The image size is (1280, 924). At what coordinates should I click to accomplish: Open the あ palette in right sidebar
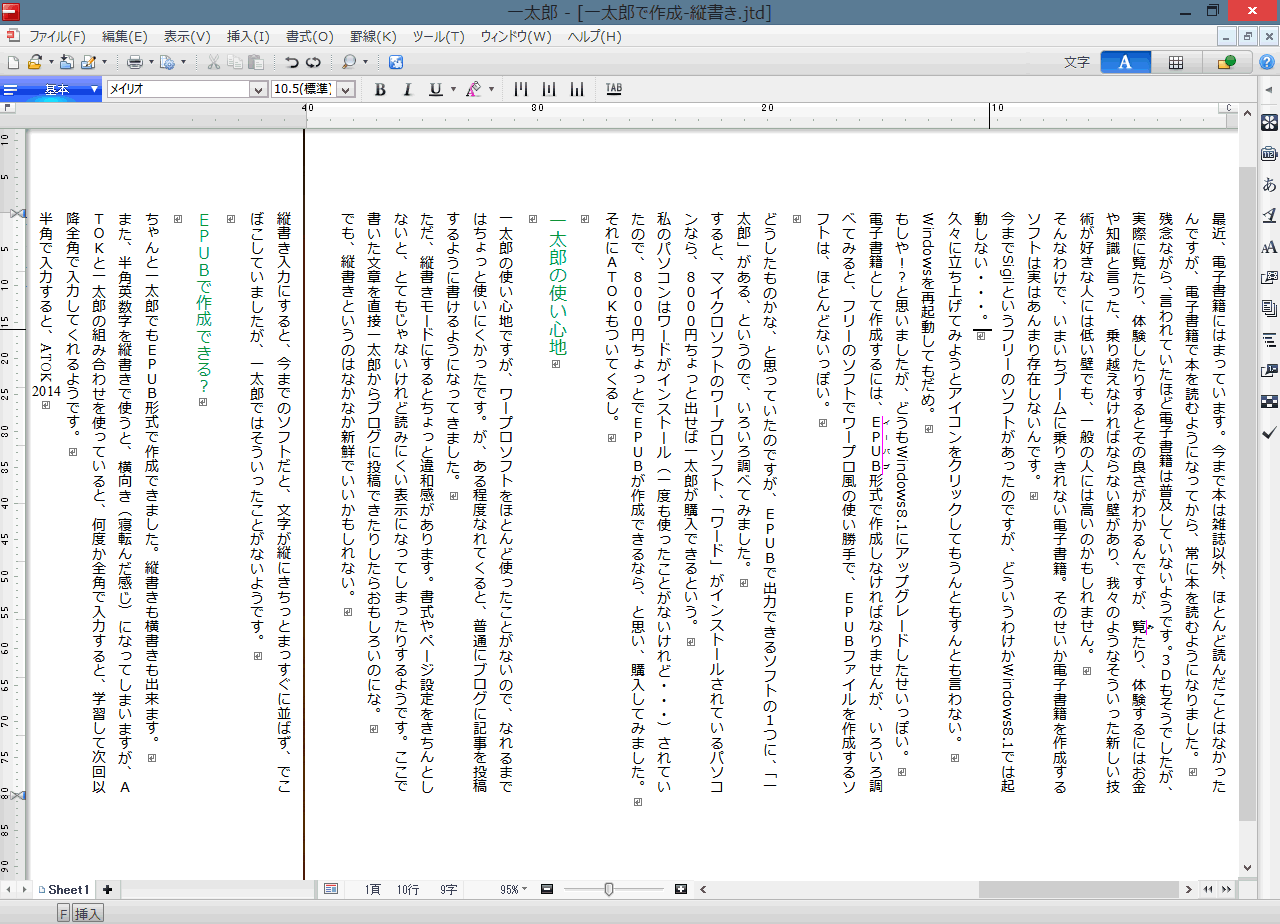click(1268, 184)
